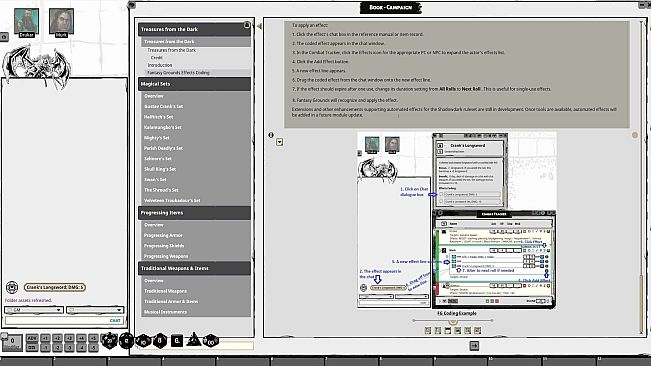Open Traditional Armor & Items page
Viewport: 651px width, 366px height.
coord(171,301)
